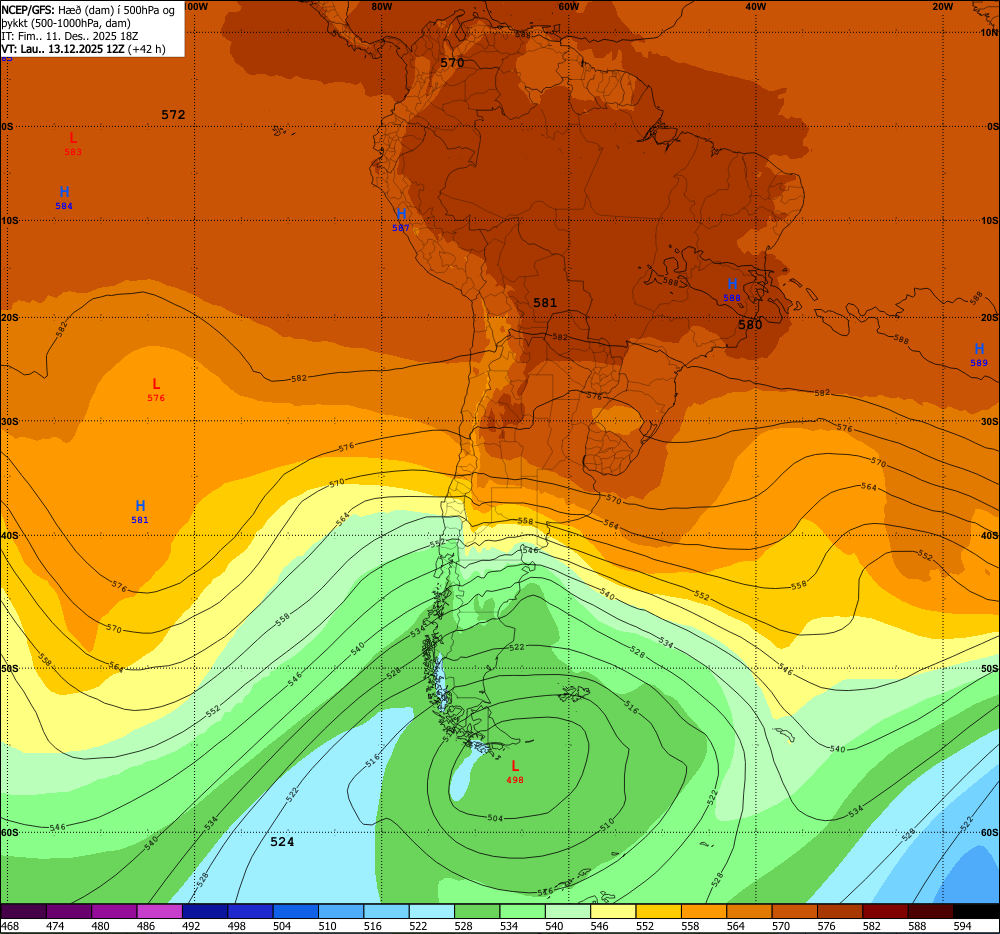The height and width of the screenshot is (934, 1000).
Task: Choose the pale green 540–546 legend swatch
Action: point(568,911)
